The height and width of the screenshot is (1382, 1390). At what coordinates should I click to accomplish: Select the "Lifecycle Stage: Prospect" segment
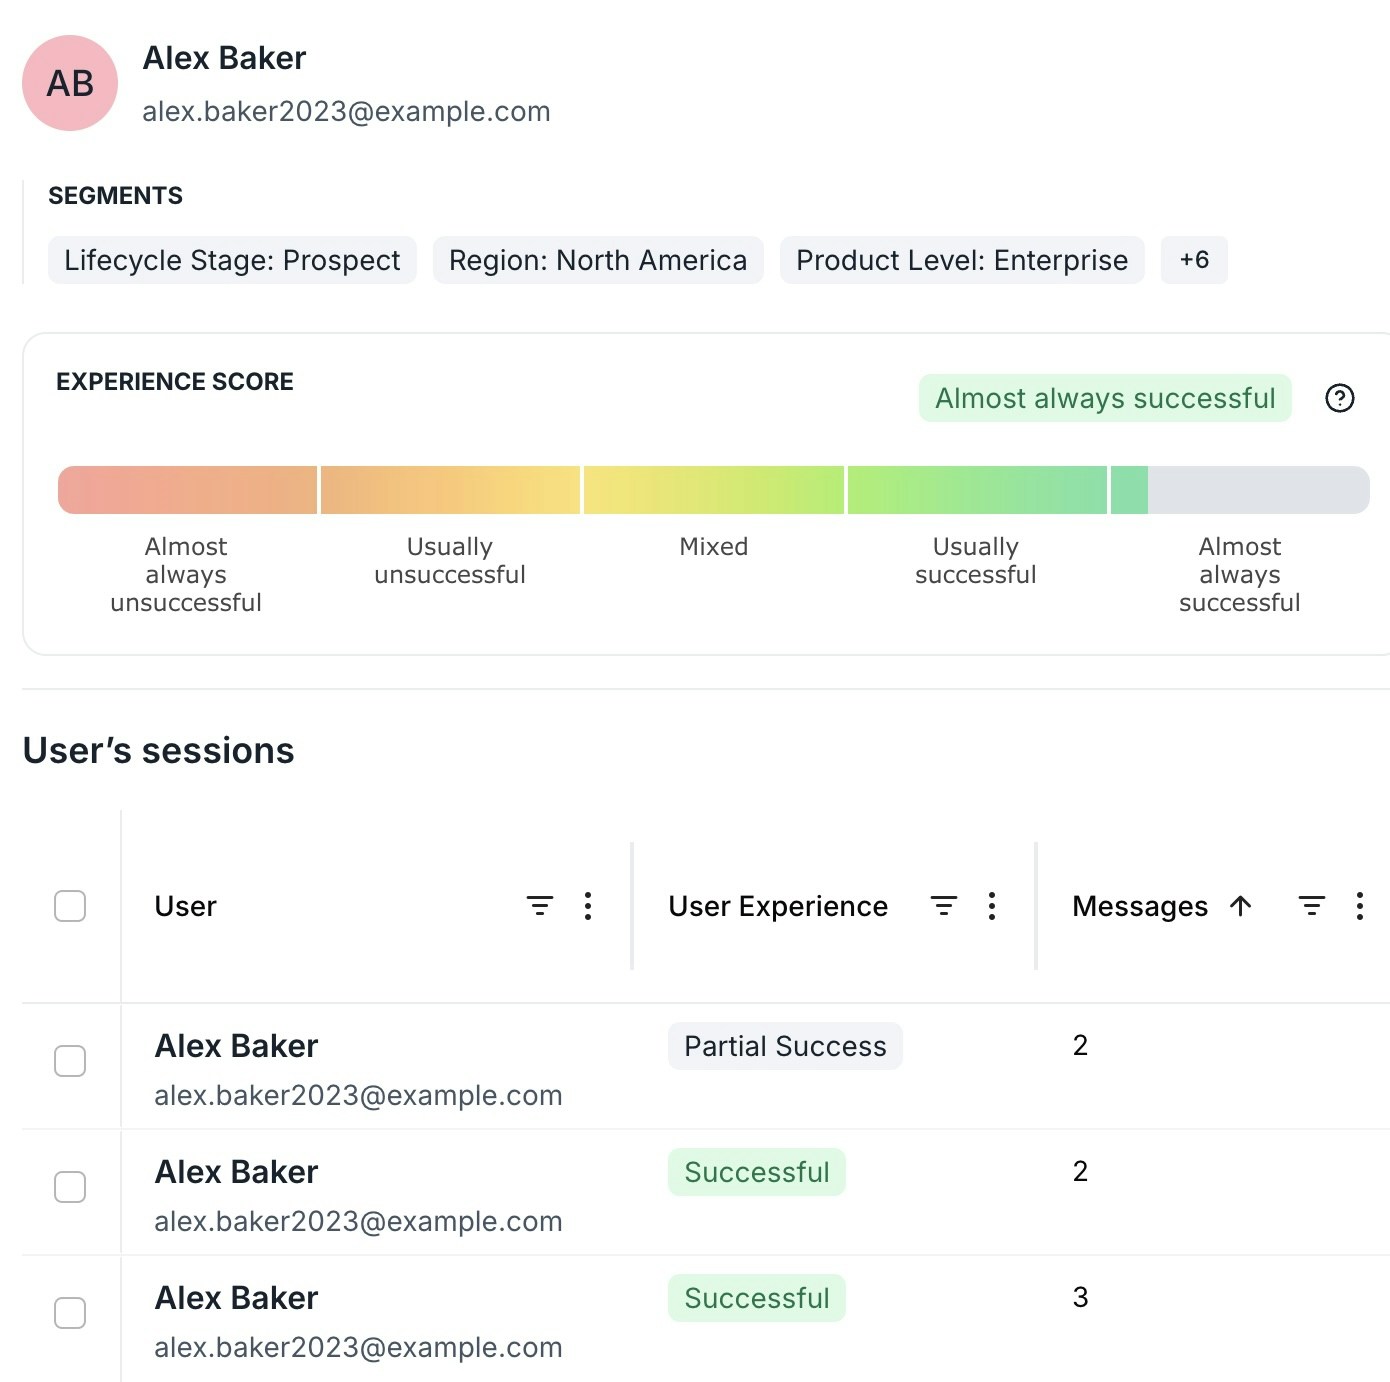[x=232, y=260]
